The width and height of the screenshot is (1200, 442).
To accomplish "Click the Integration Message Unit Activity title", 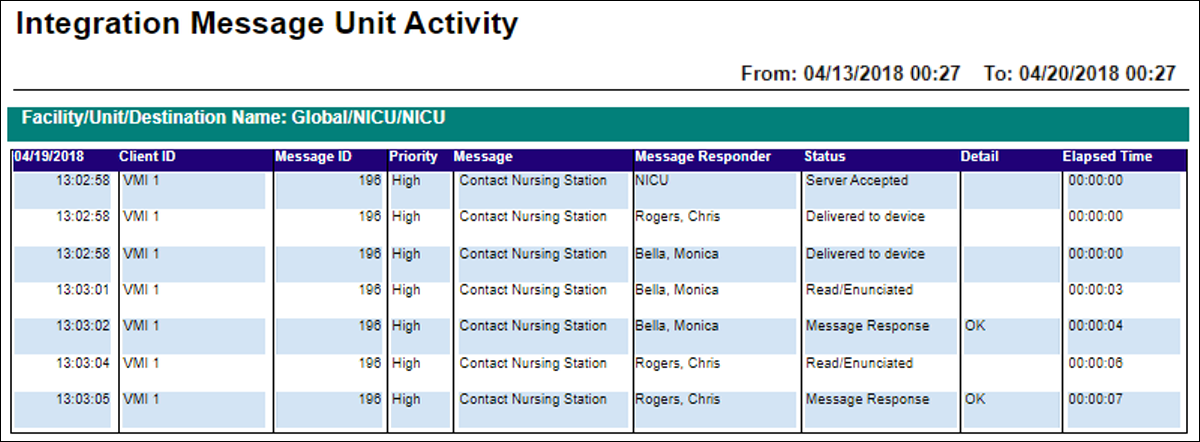I will click(268, 24).
